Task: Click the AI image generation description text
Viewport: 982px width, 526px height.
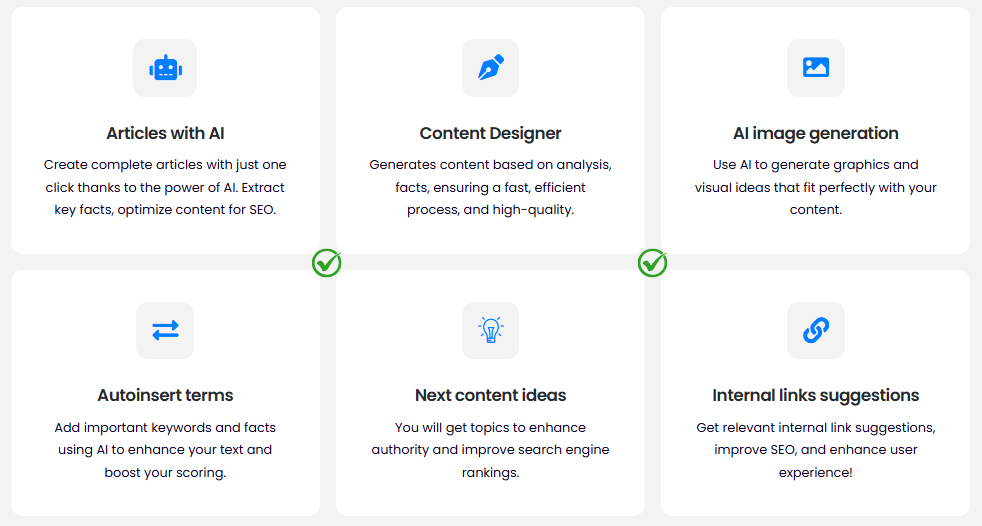Action: [x=815, y=187]
